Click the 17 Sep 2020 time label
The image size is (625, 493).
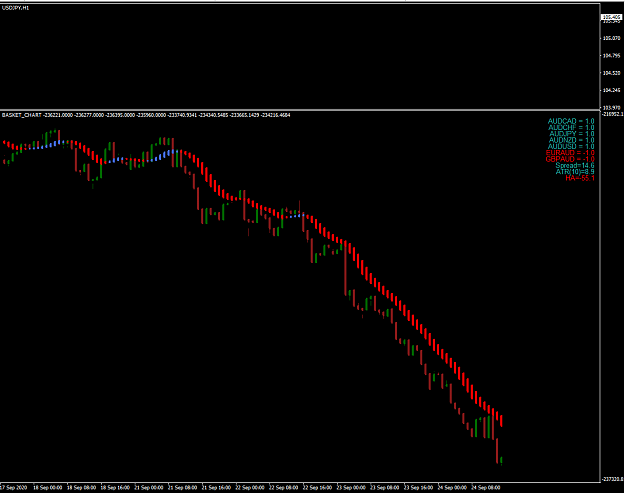[x=14, y=487]
